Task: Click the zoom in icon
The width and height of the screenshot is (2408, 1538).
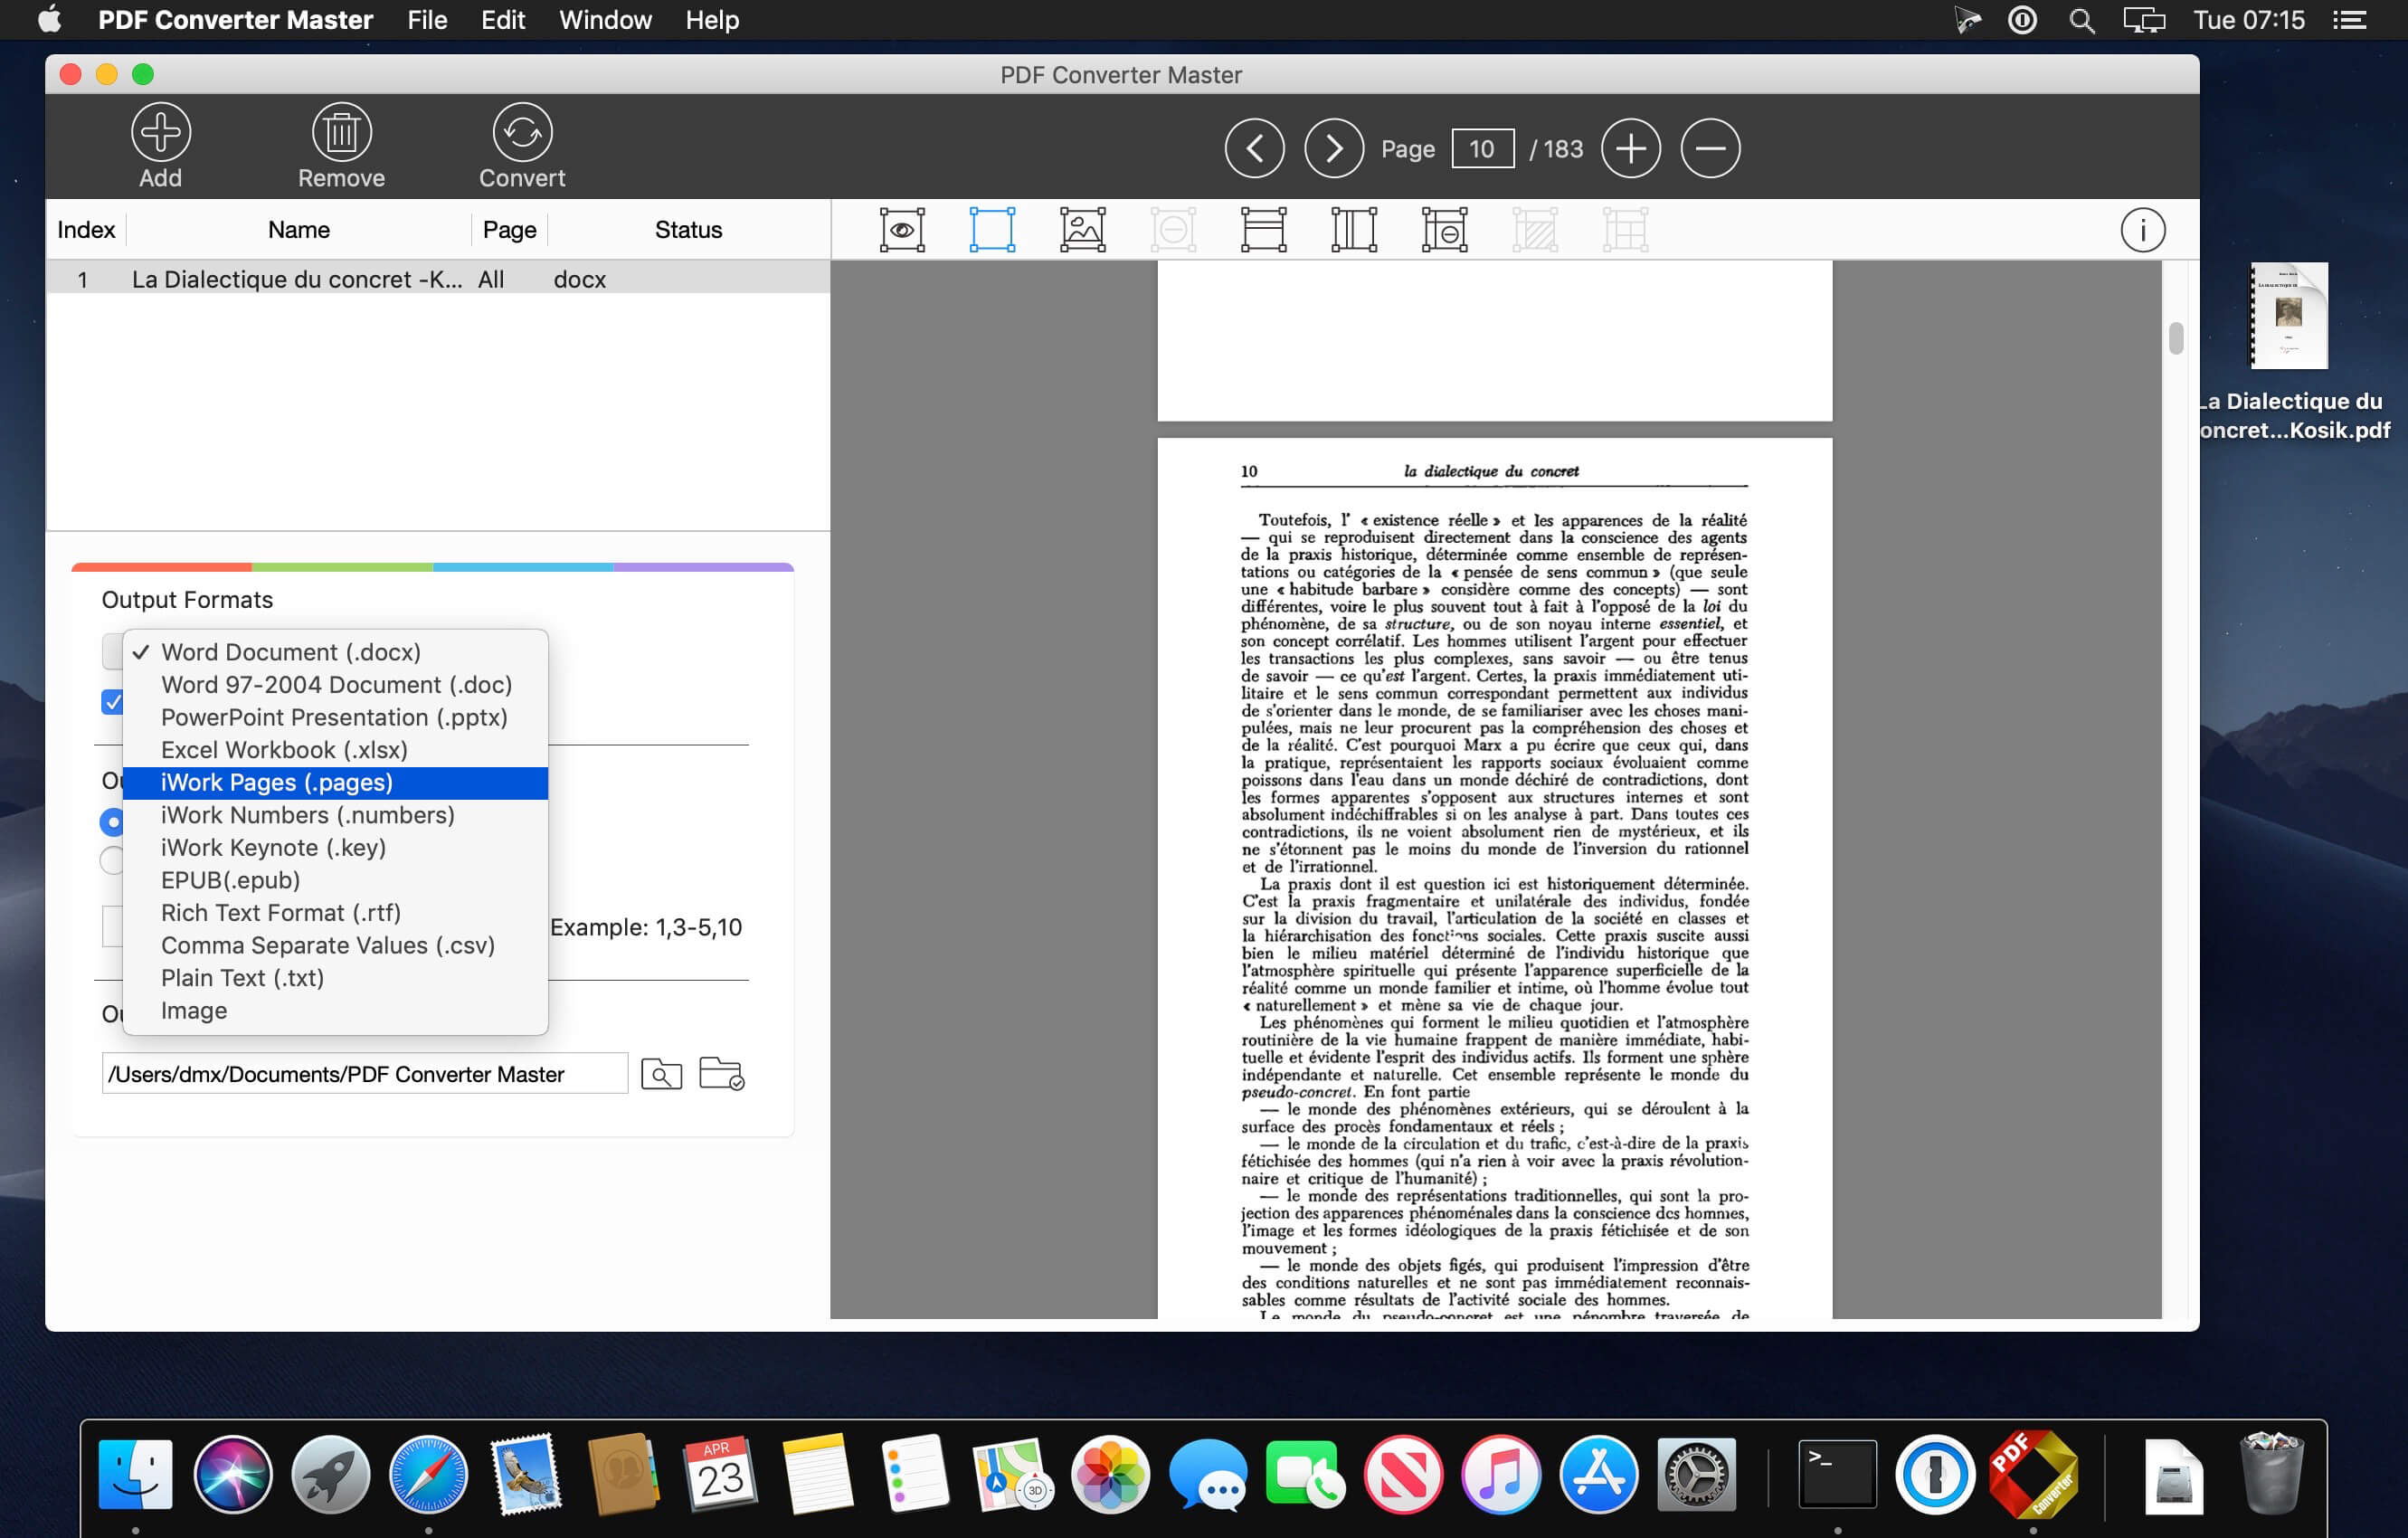Action: pyautogui.click(x=1627, y=147)
